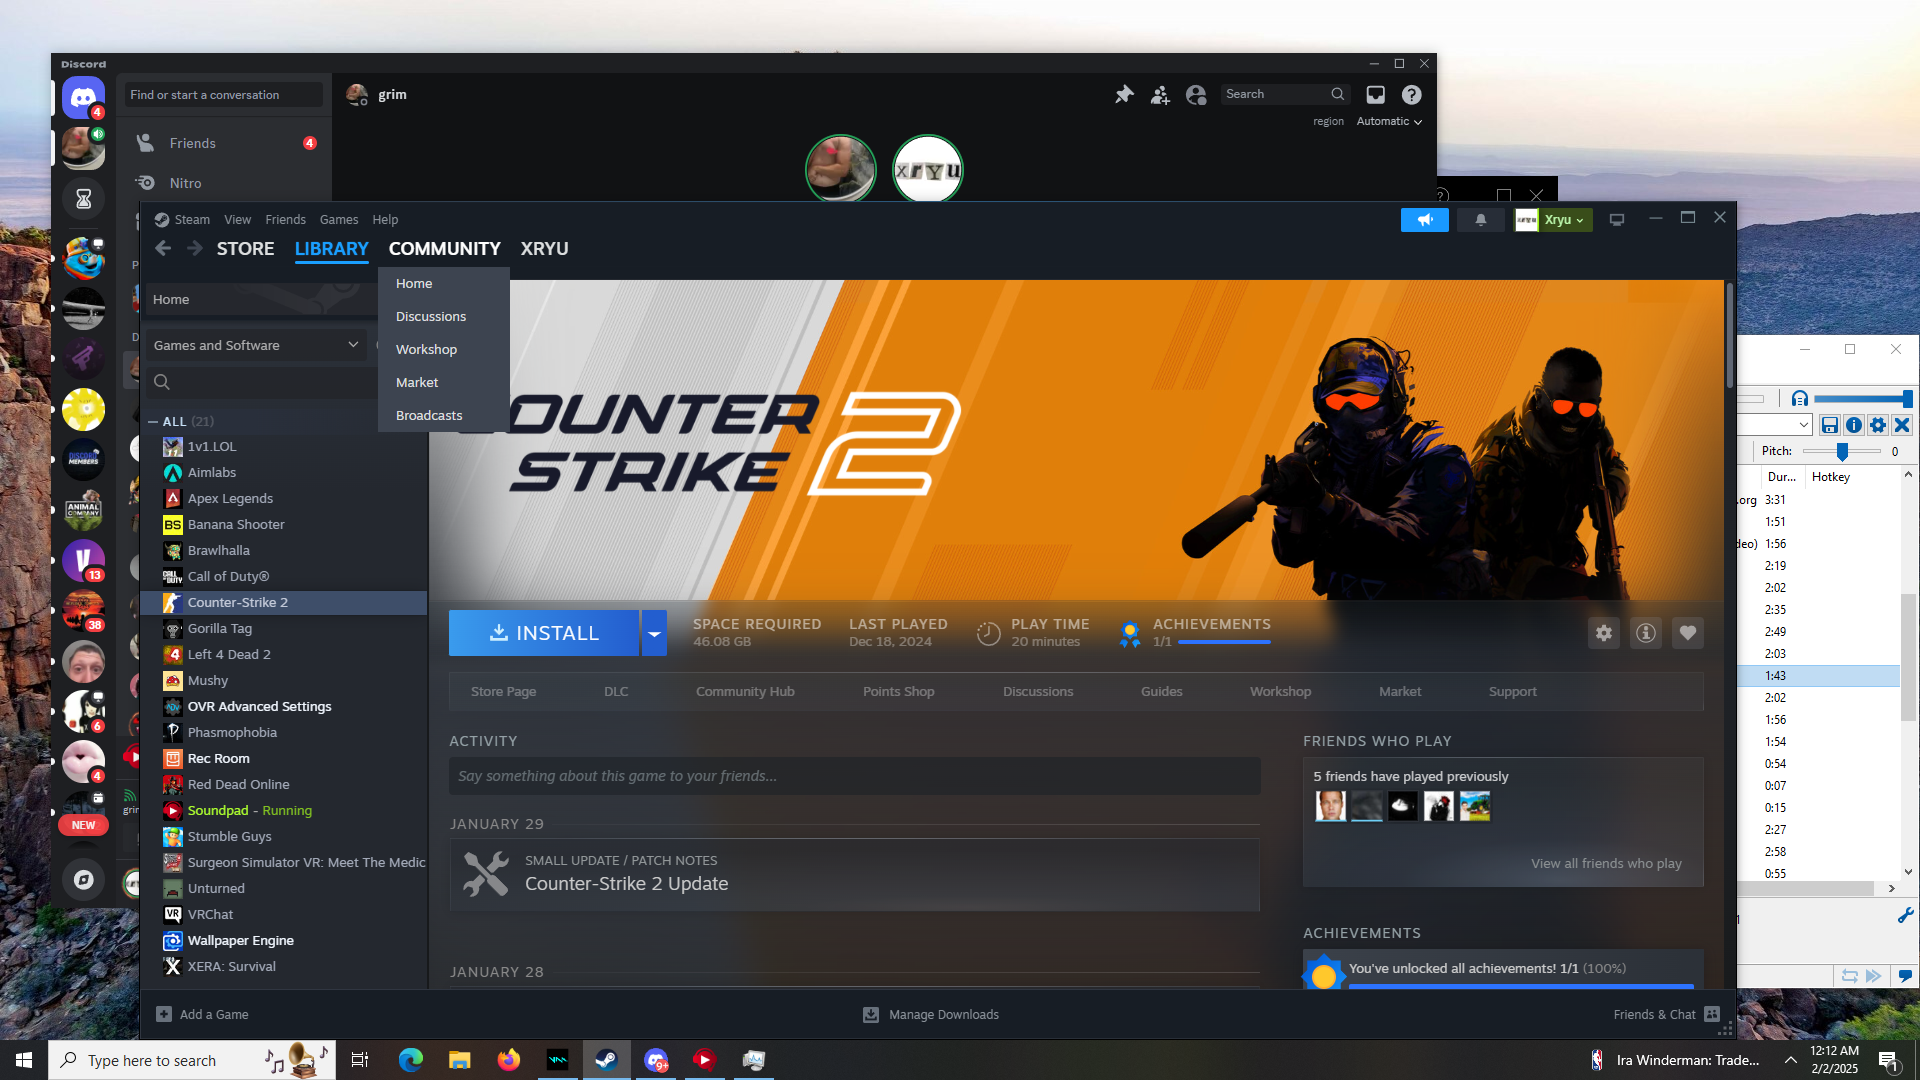This screenshot has height=1080, width=1920.
Task: Add friends to Discord DM icon
Action: tap(1160, 94)
